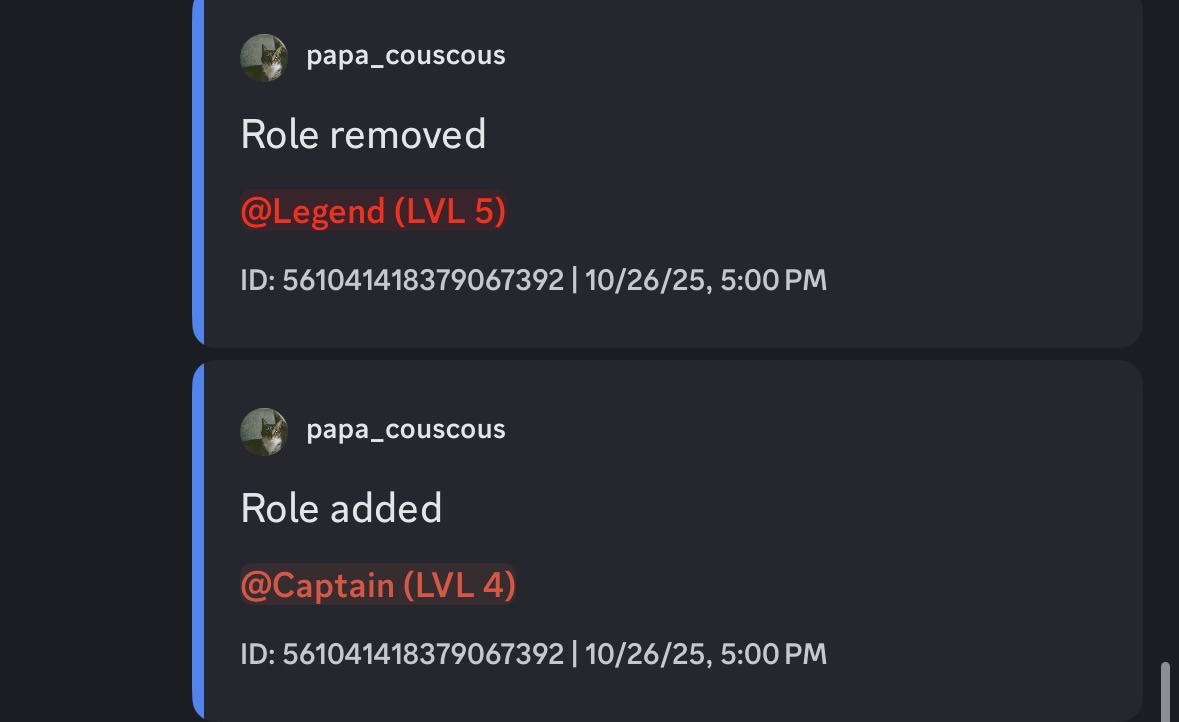
Task: Select the user ID under Captain role
Action: coord(423,654)
